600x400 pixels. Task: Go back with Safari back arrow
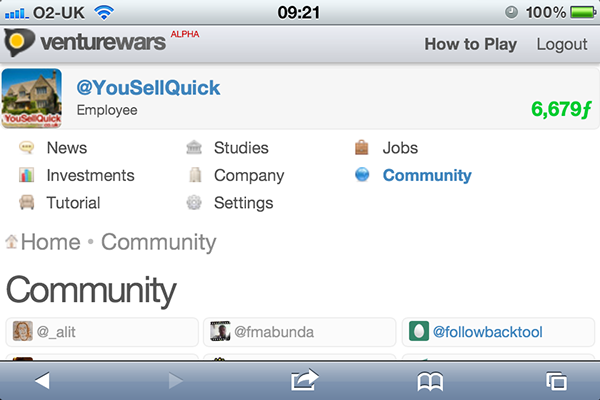pos(42,380)
